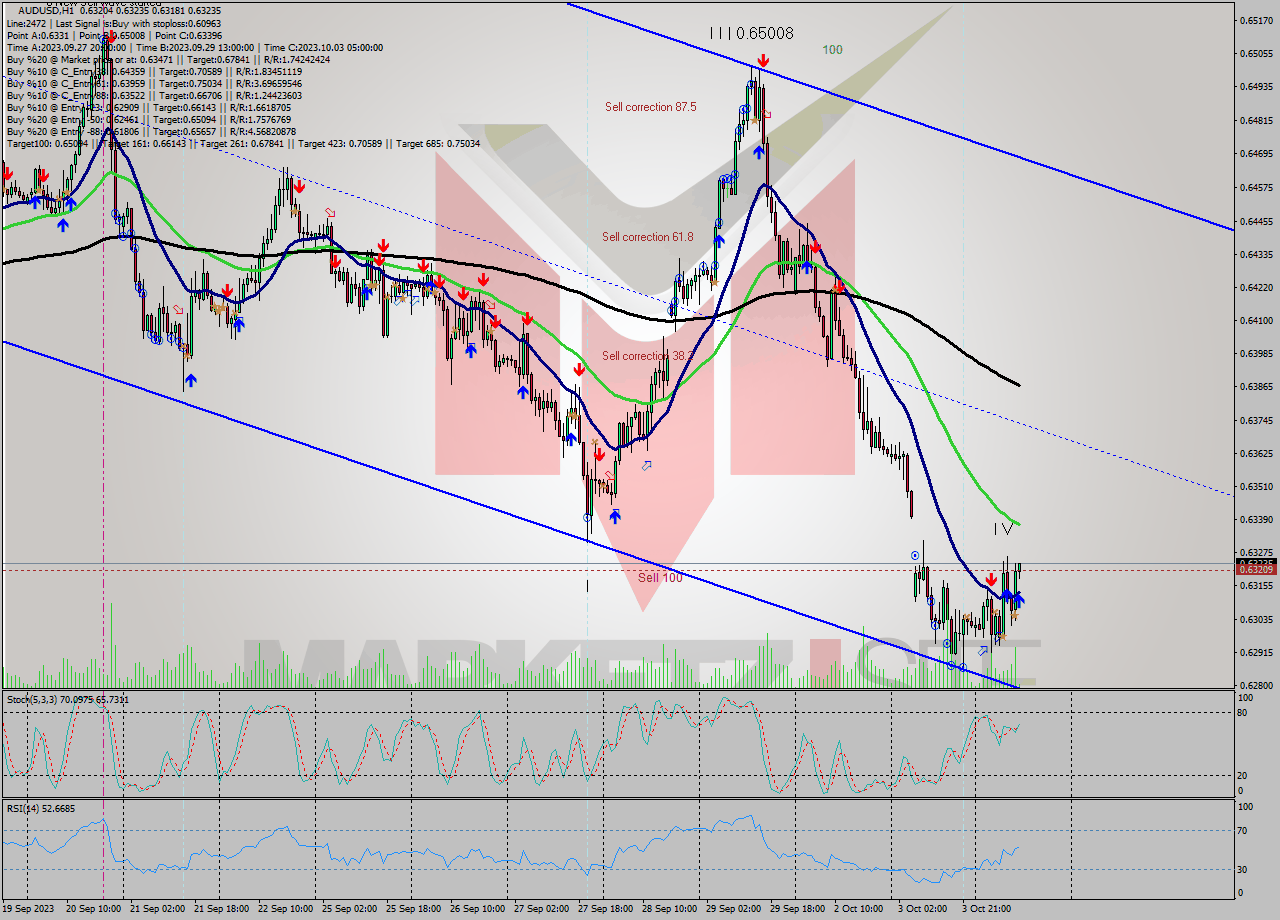
Task: Click the green '100' label near the peak
Action: pos(832,49)
